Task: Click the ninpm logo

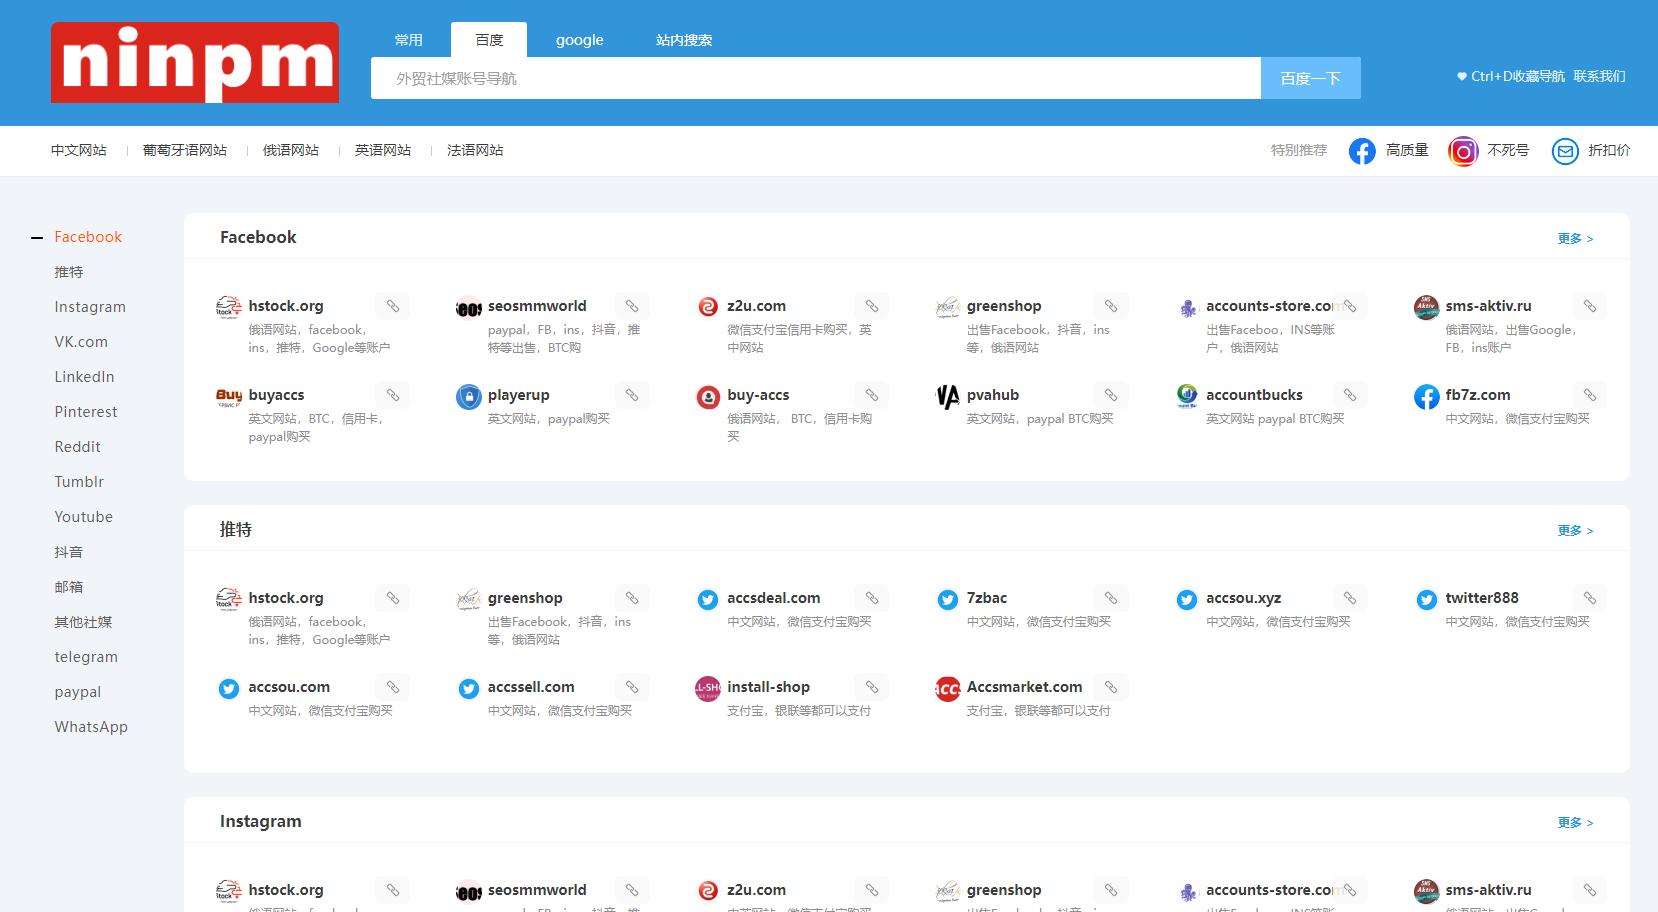Action: [195, 63]
